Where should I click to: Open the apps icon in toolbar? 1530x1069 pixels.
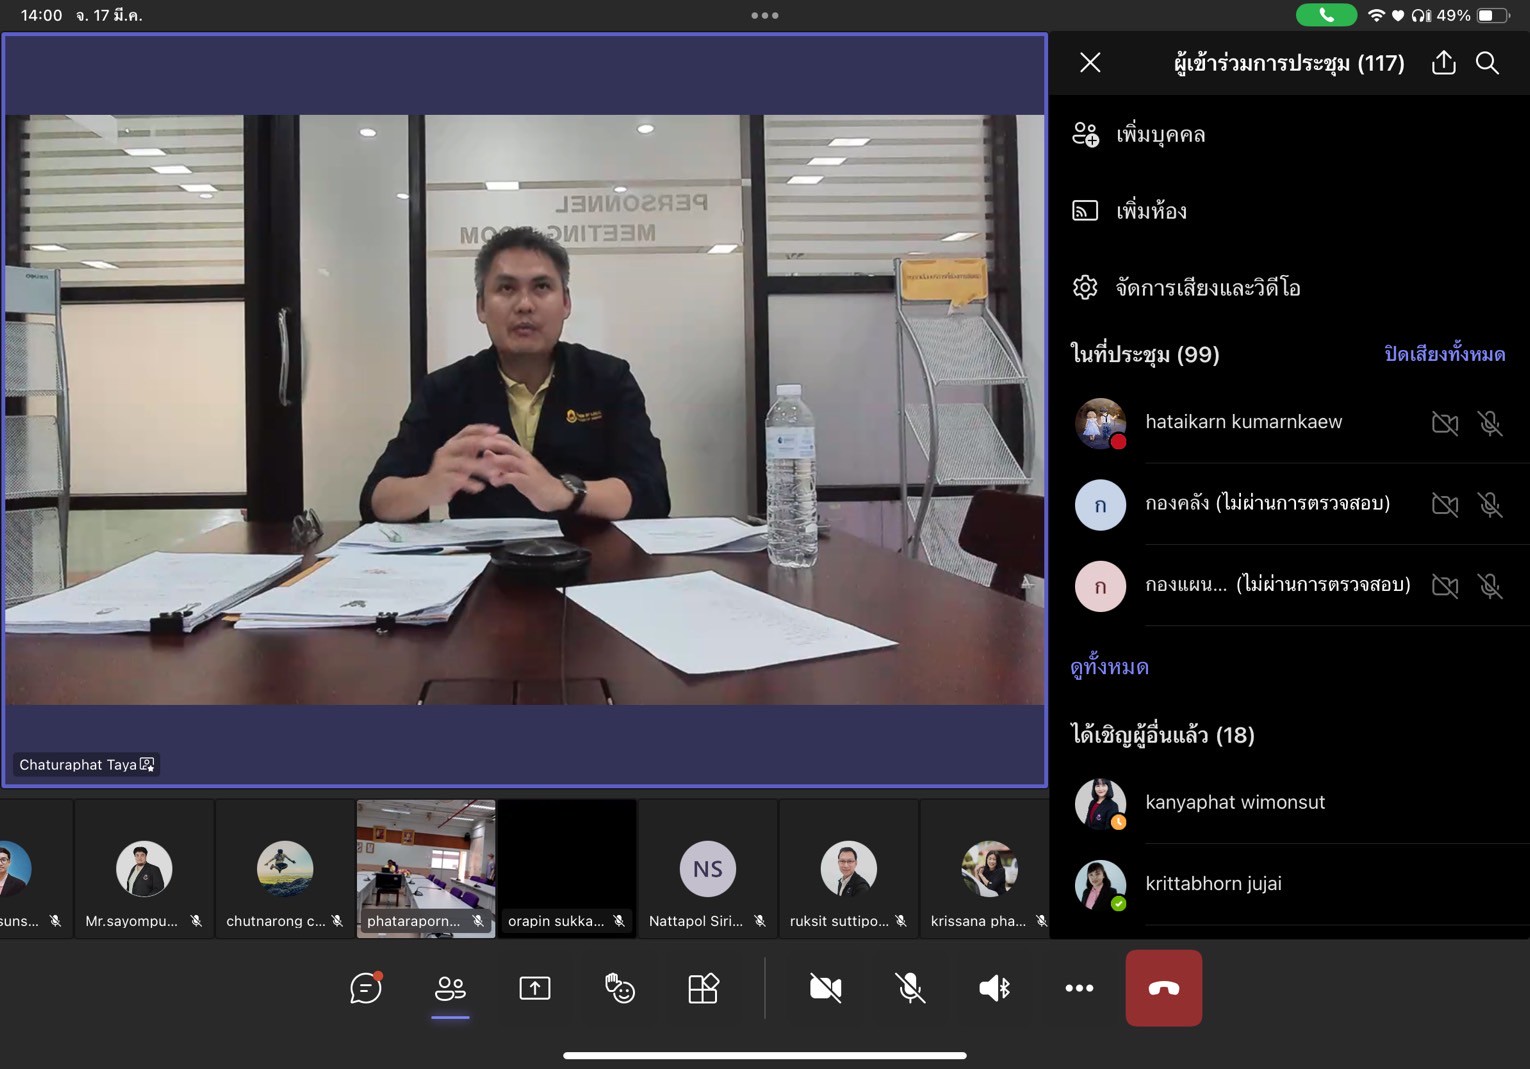tap(704, 988)
